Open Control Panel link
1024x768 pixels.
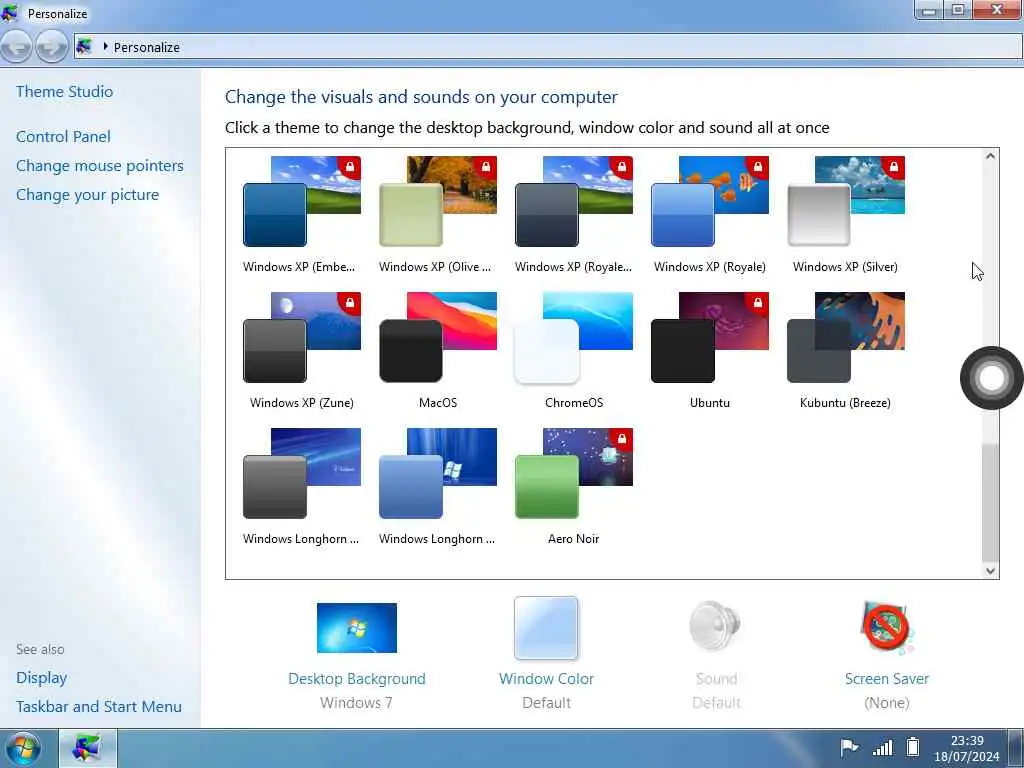(63, 136)
